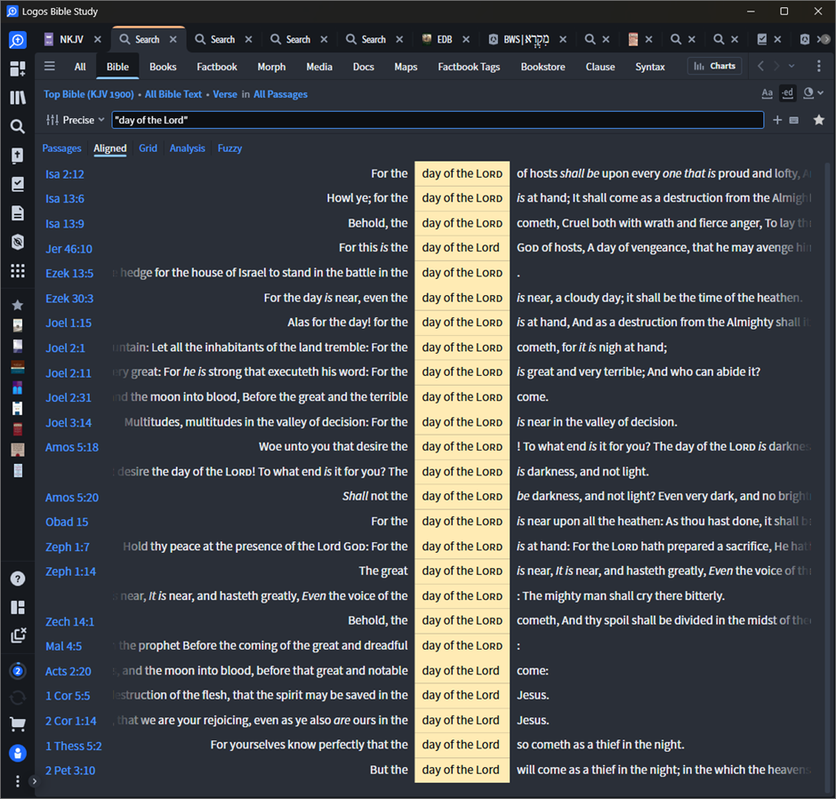Open the Factbook hexagon icon
The height and width of the screenshot is (799, 836).
pos(18,242)
